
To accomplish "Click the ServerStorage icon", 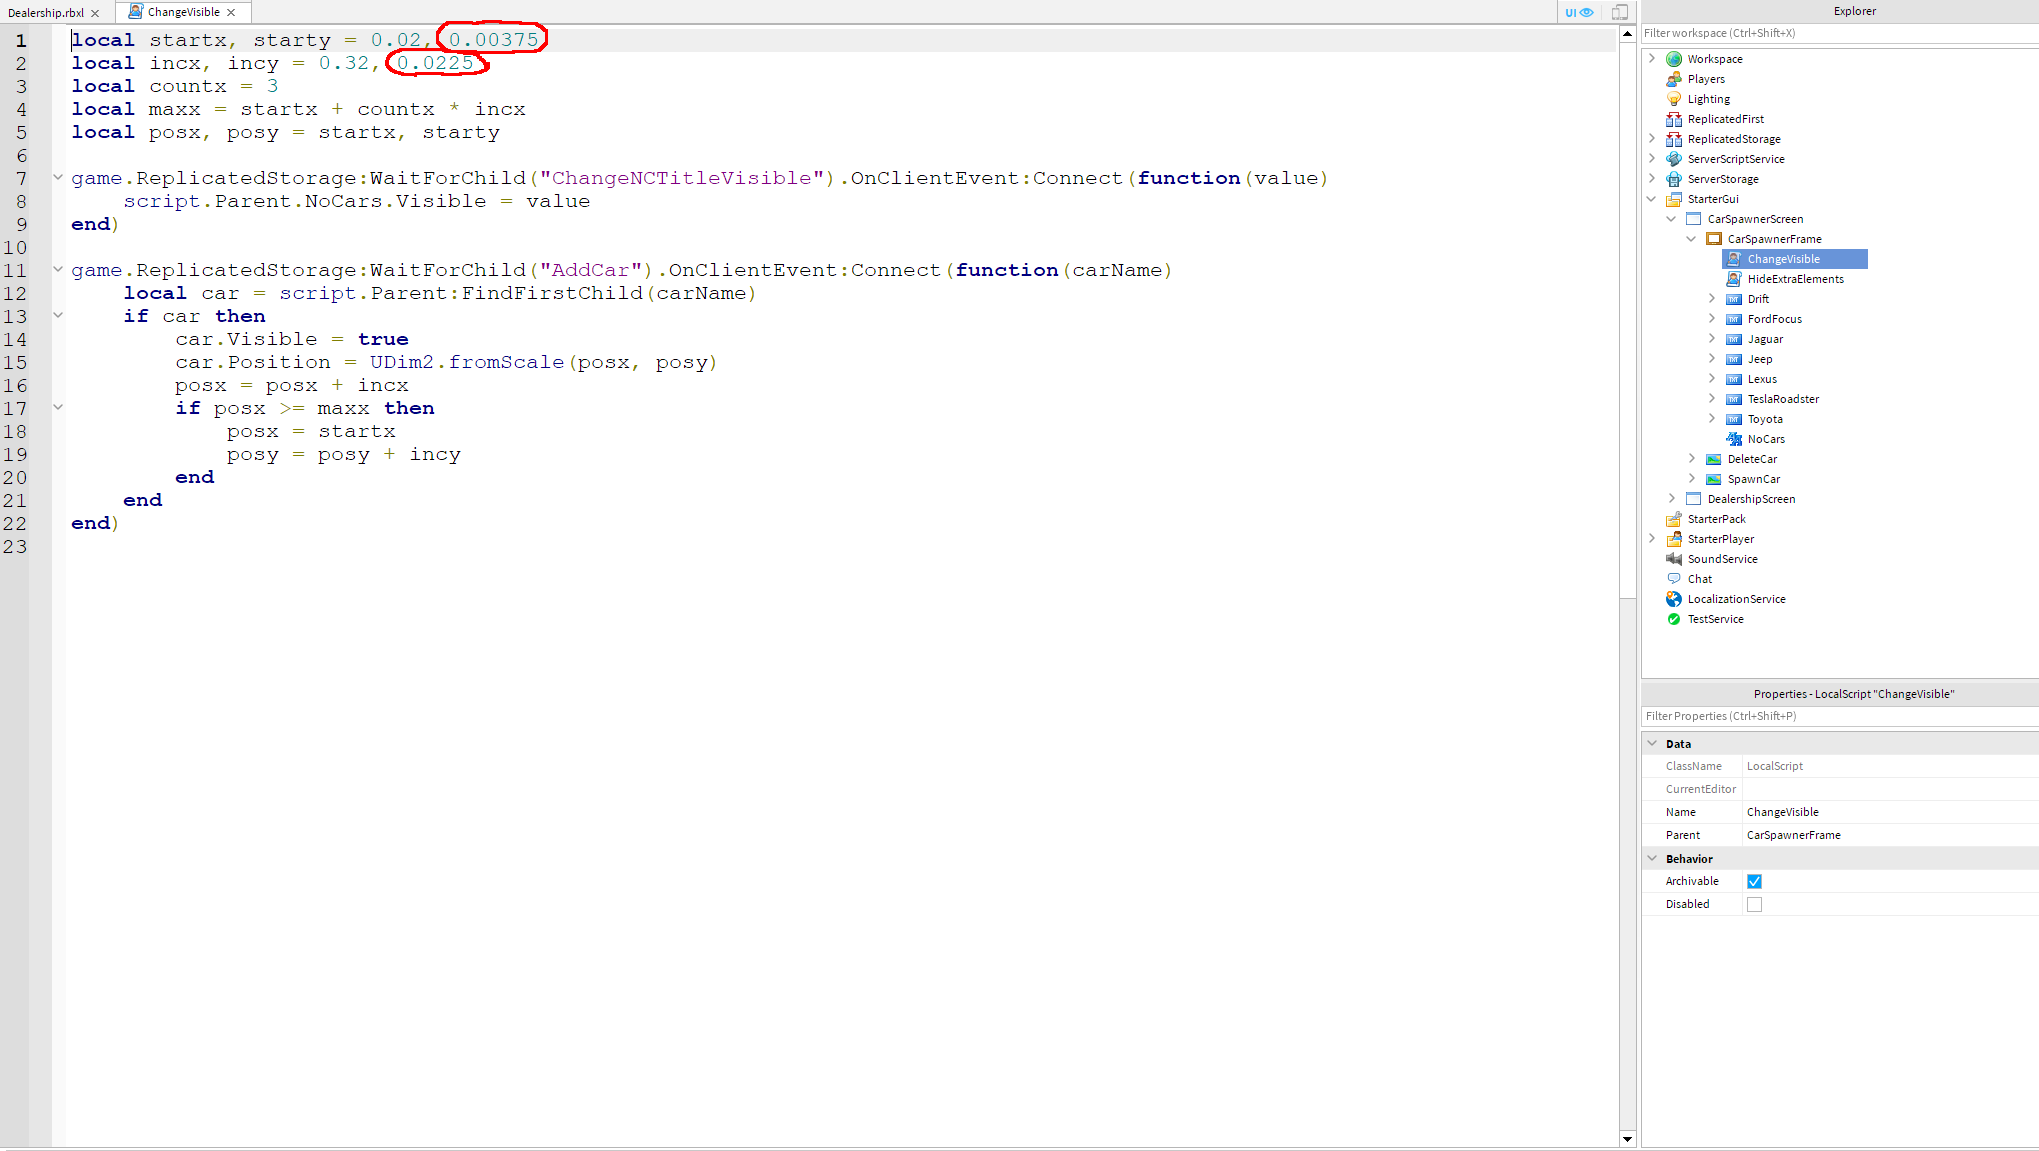I will (x=1674, y=179).
